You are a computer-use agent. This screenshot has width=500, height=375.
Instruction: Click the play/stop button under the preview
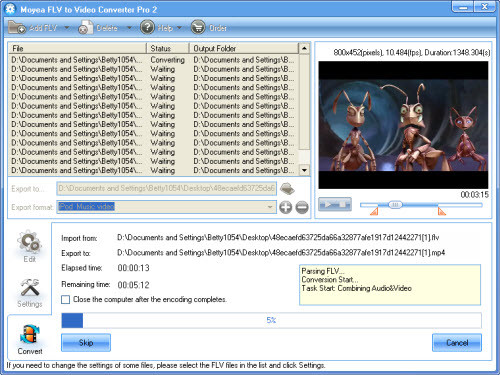click(335, 204)
